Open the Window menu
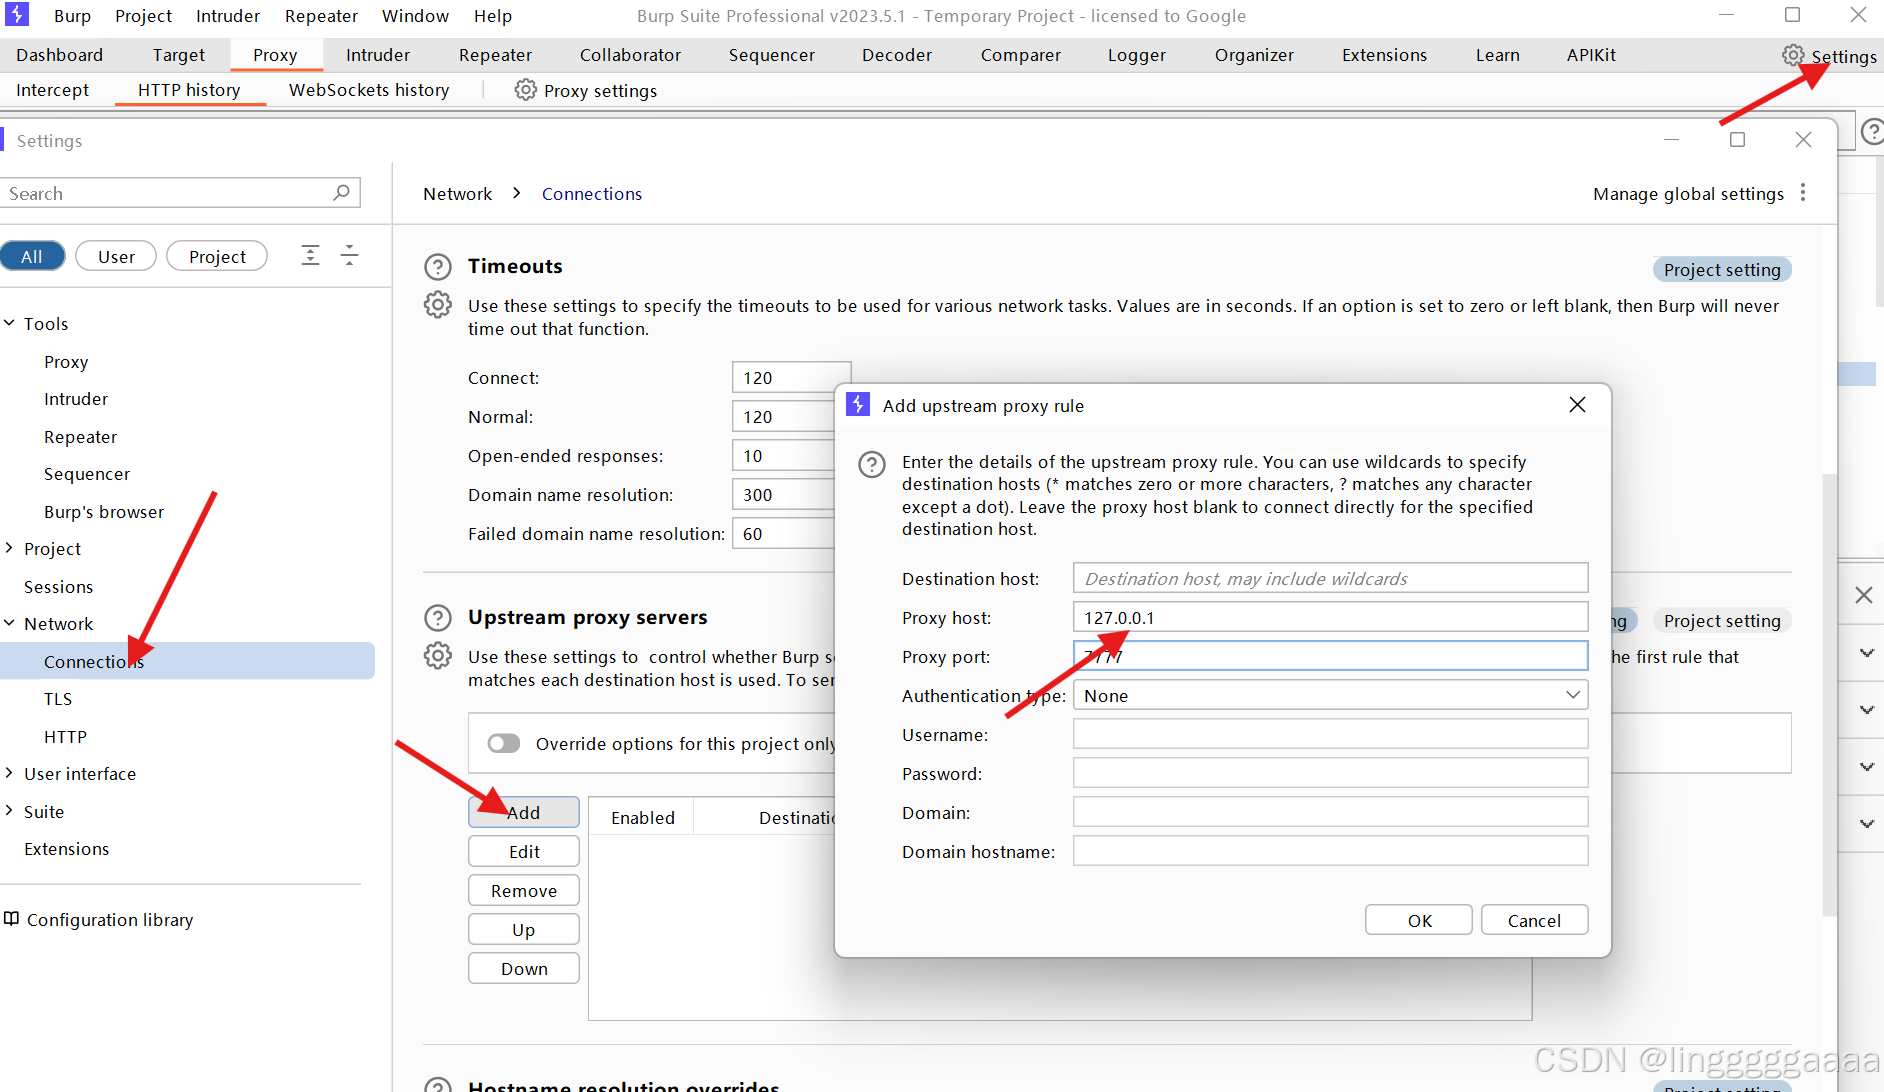The height and width of the screenshot is (1092, 1884). pos(415,16)
